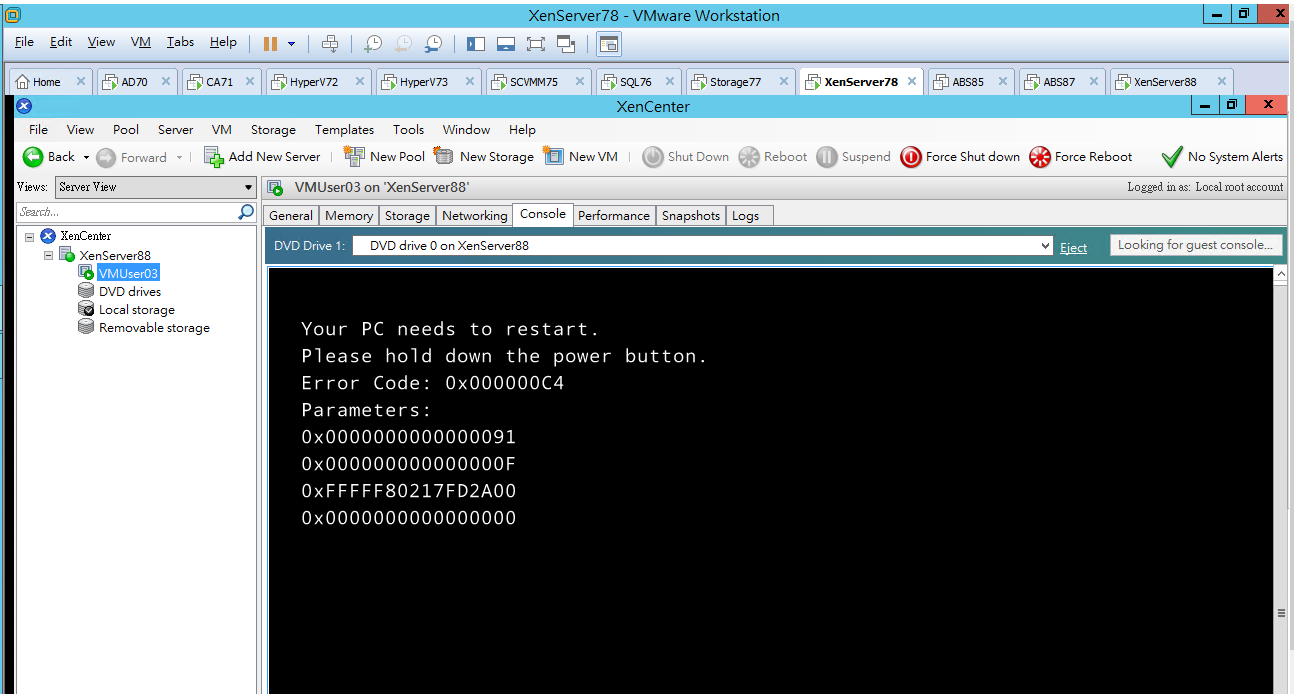Open the XenCenter Tools menu

[408, 130]
